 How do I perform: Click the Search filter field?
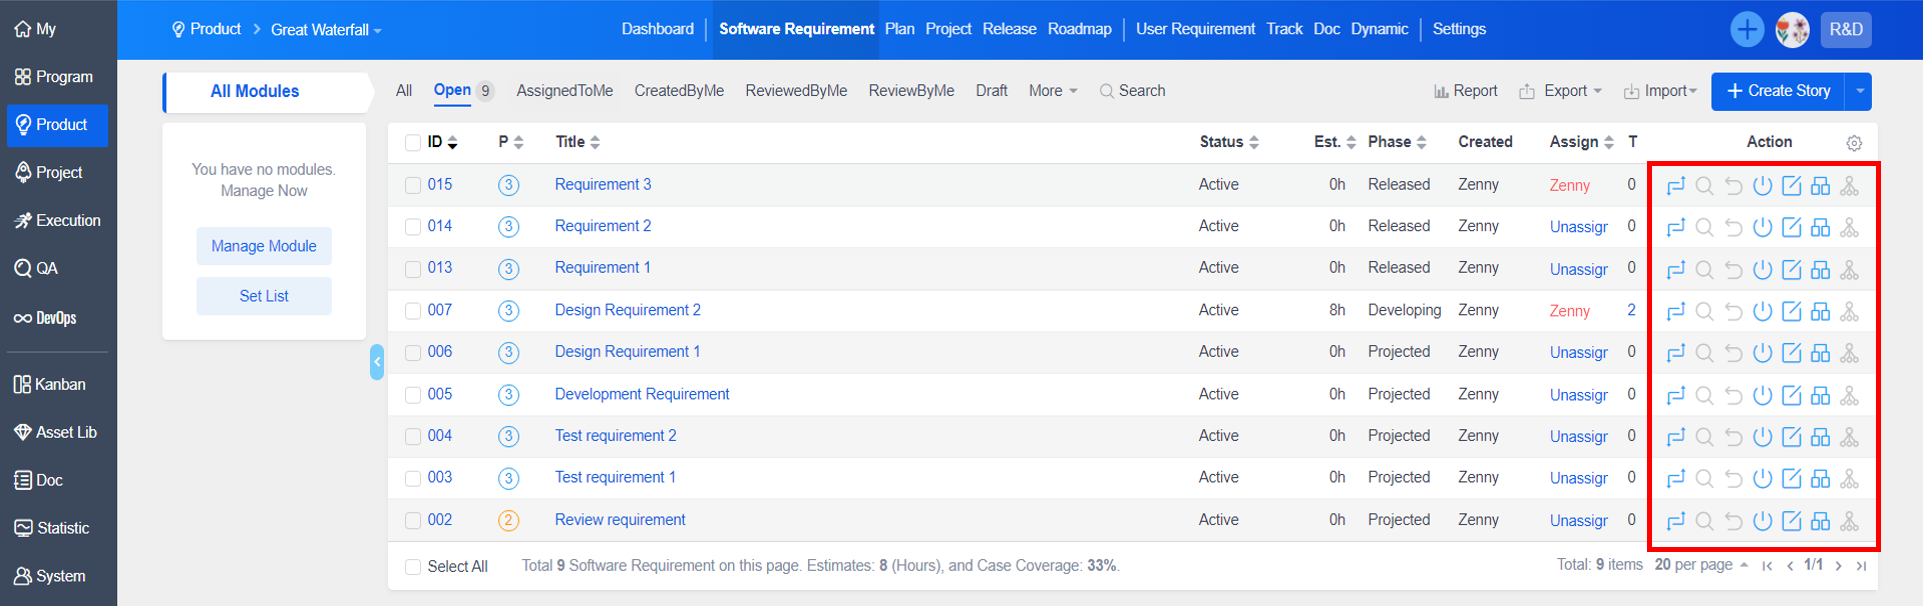click(x=1132, y=91)
